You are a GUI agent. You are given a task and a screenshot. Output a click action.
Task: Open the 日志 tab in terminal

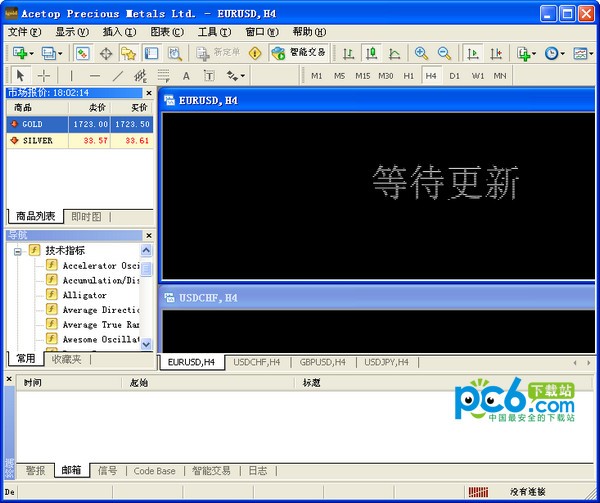coord(258,470)
